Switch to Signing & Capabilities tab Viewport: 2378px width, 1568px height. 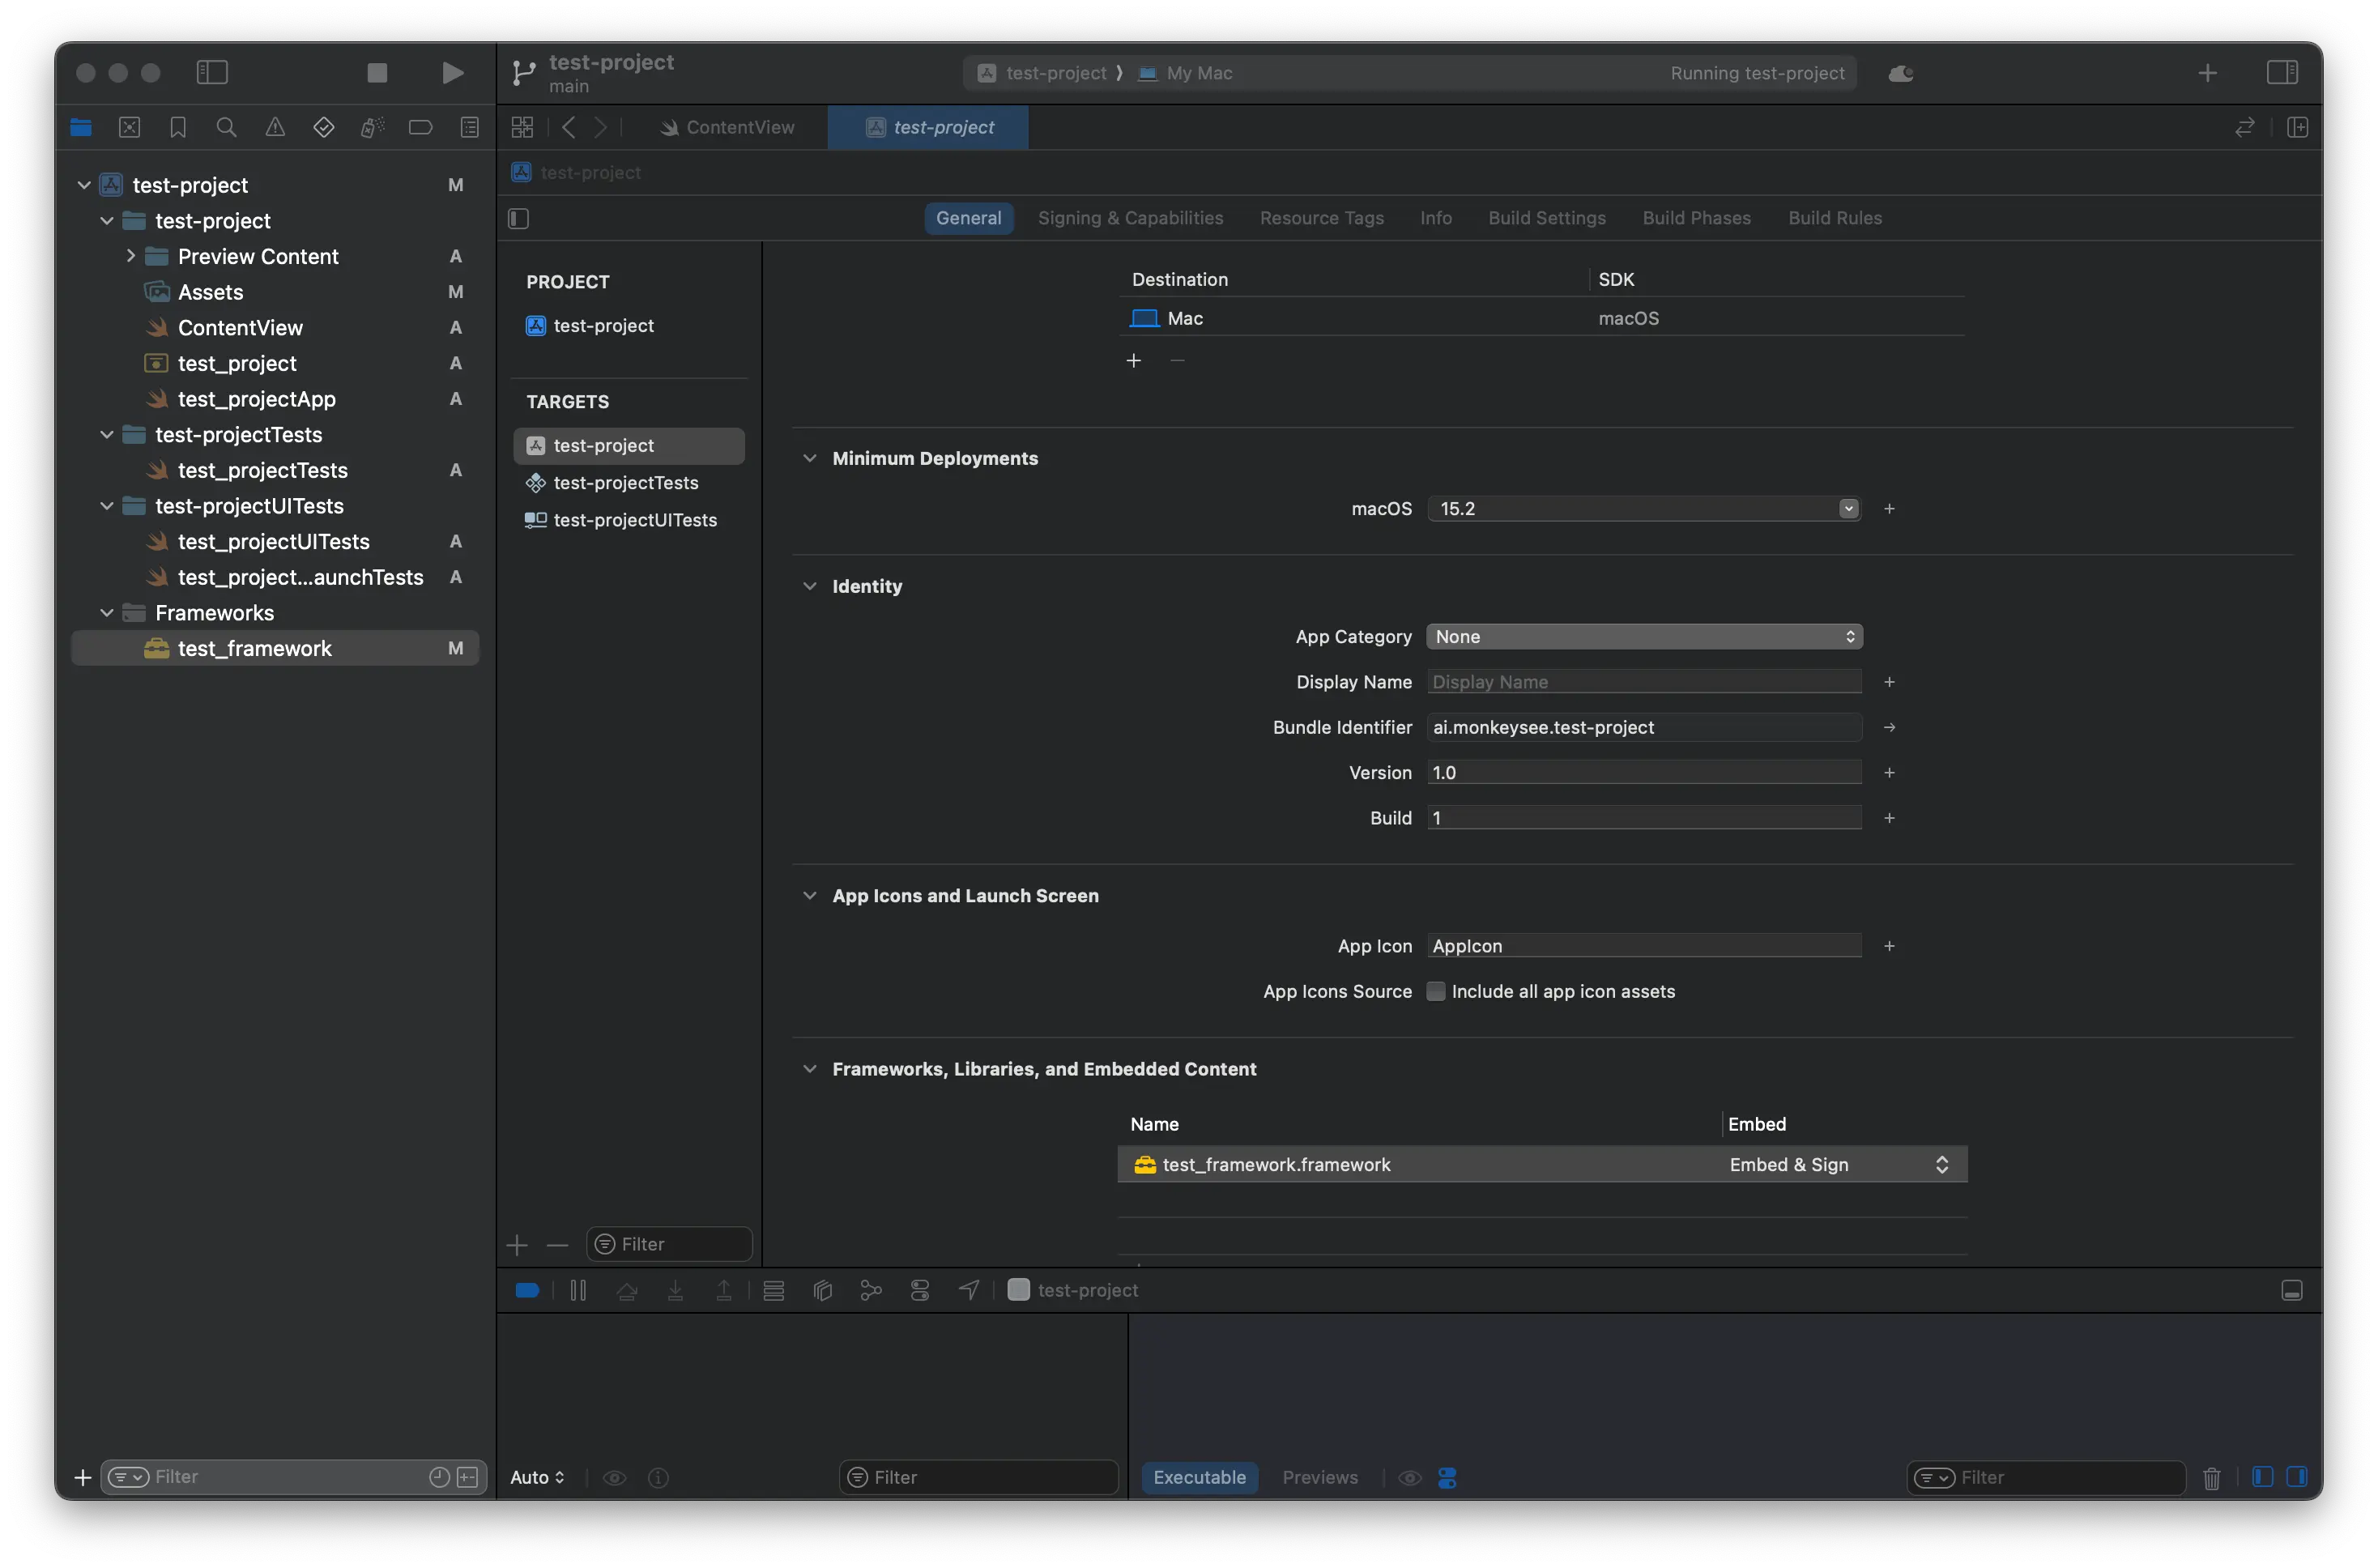tap(1130, 218)
